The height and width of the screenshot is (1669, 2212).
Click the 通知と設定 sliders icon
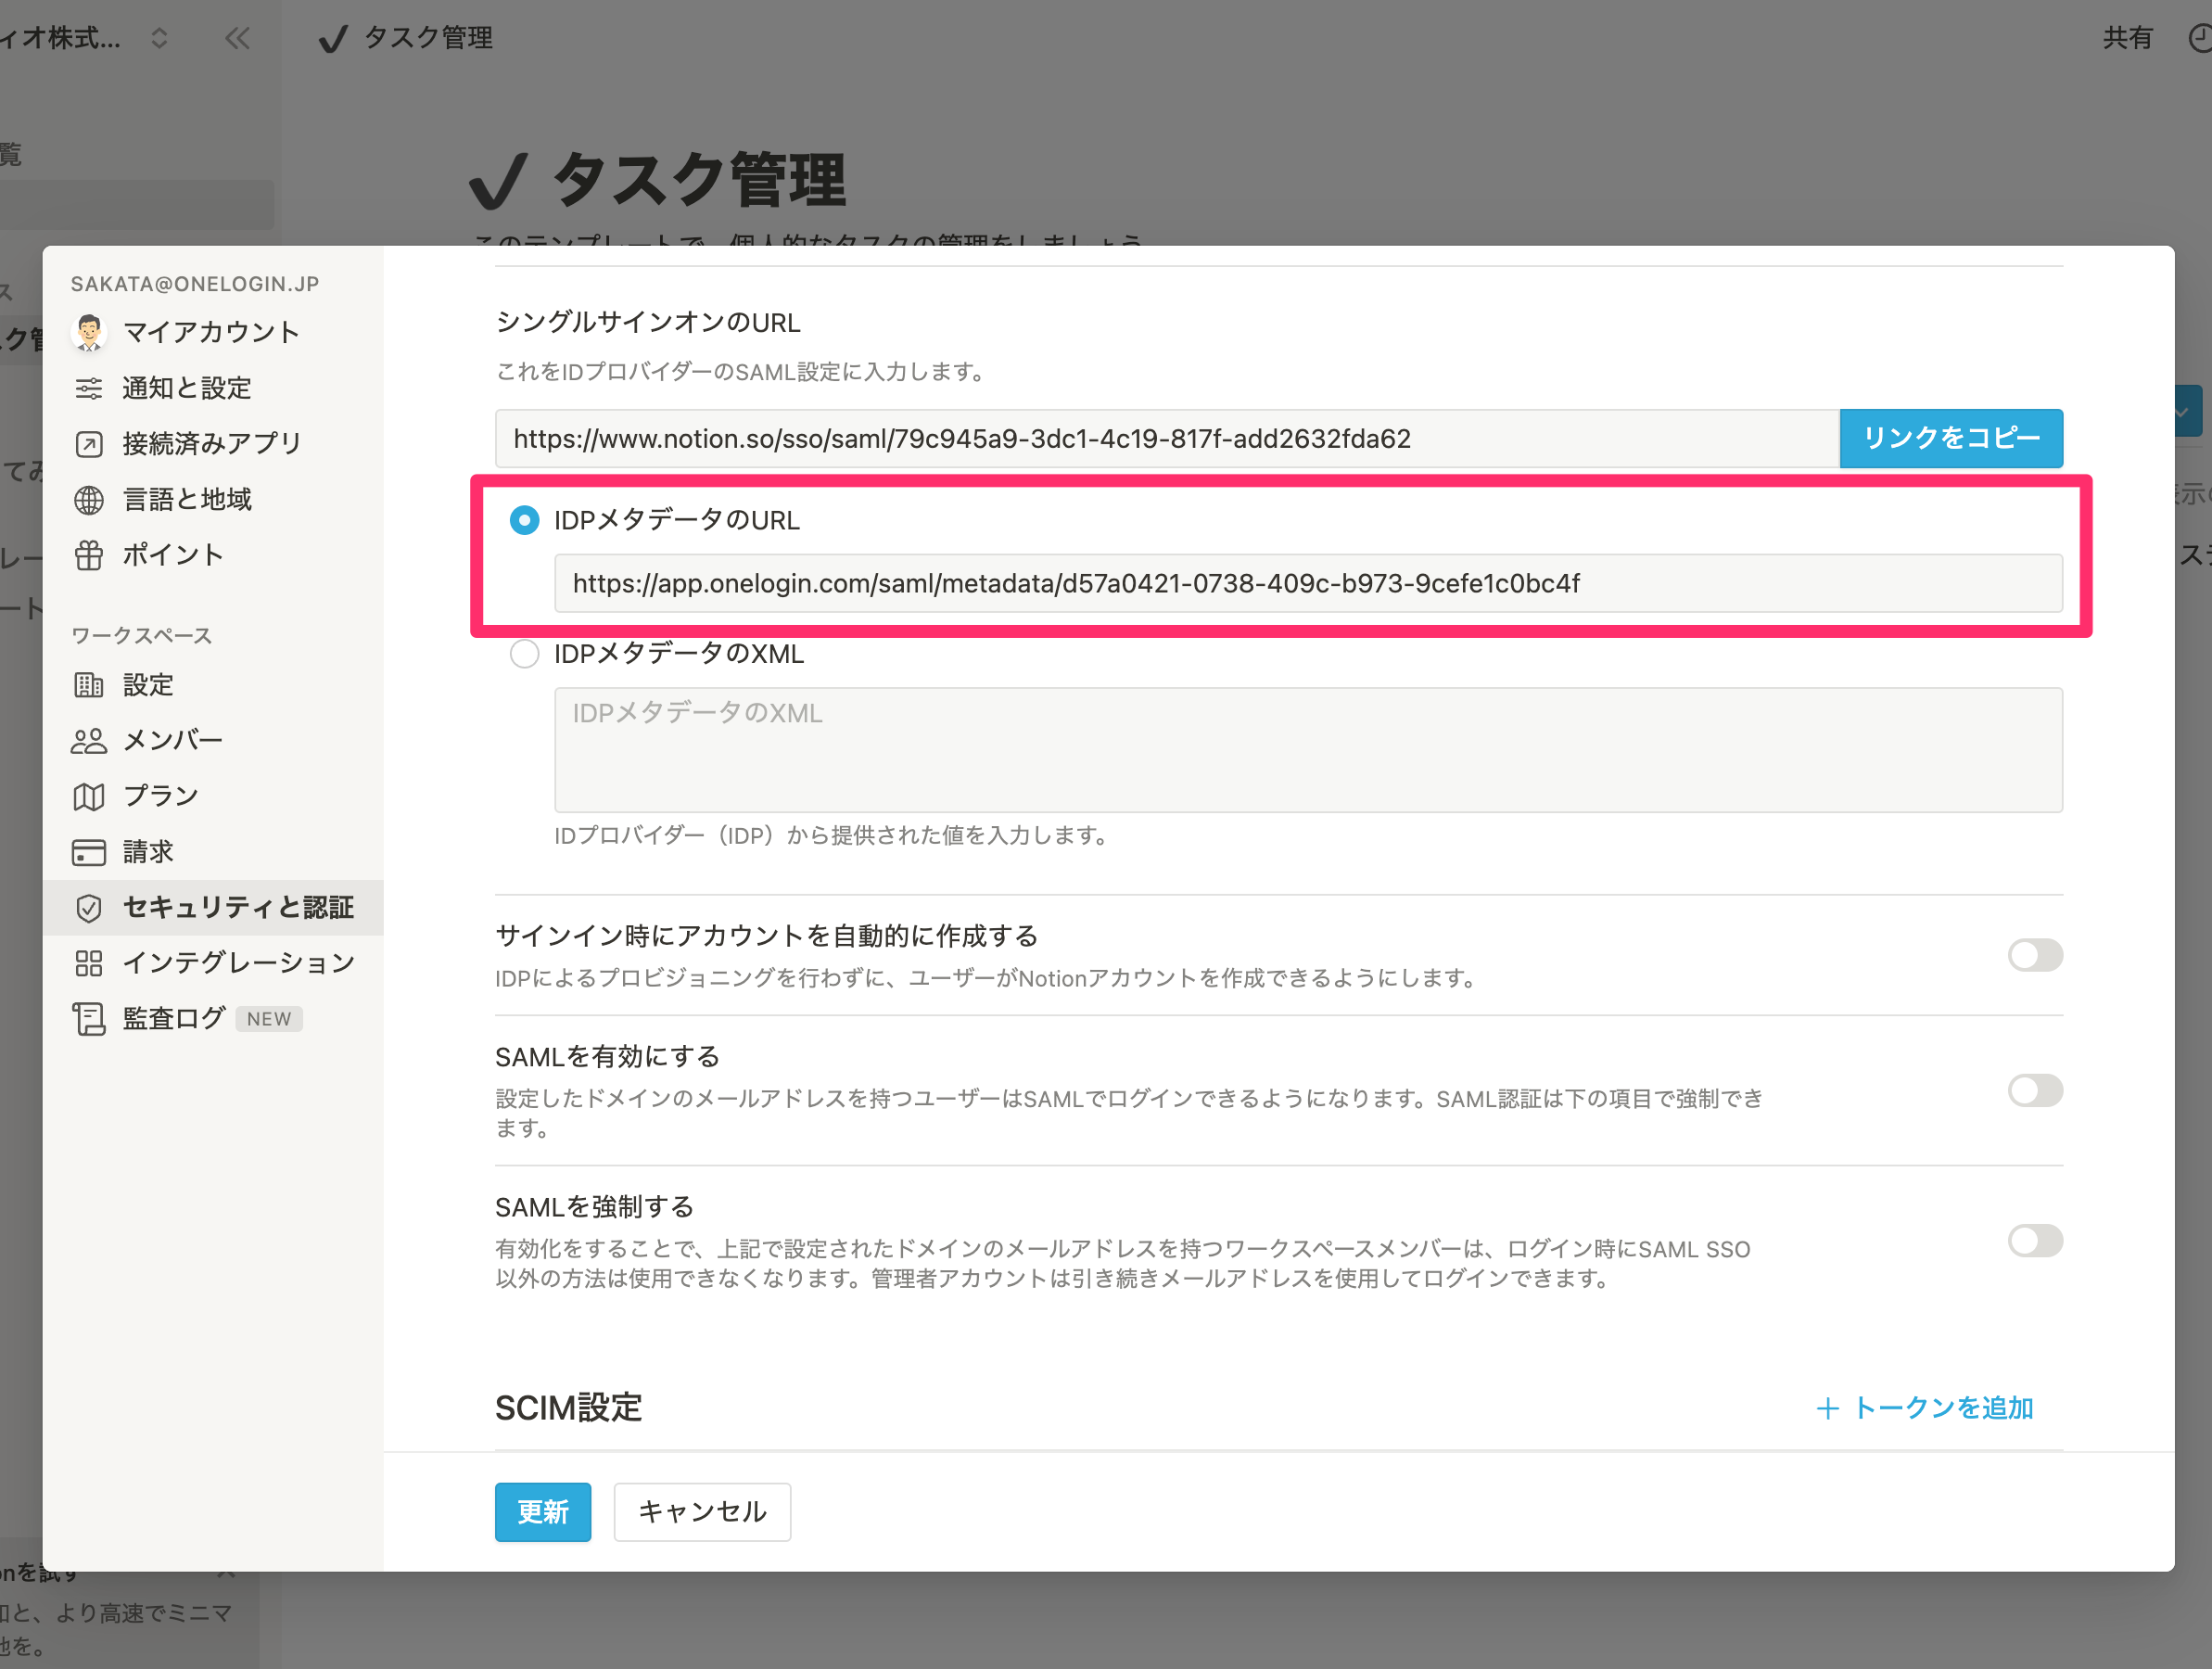[x=89, y=388]
